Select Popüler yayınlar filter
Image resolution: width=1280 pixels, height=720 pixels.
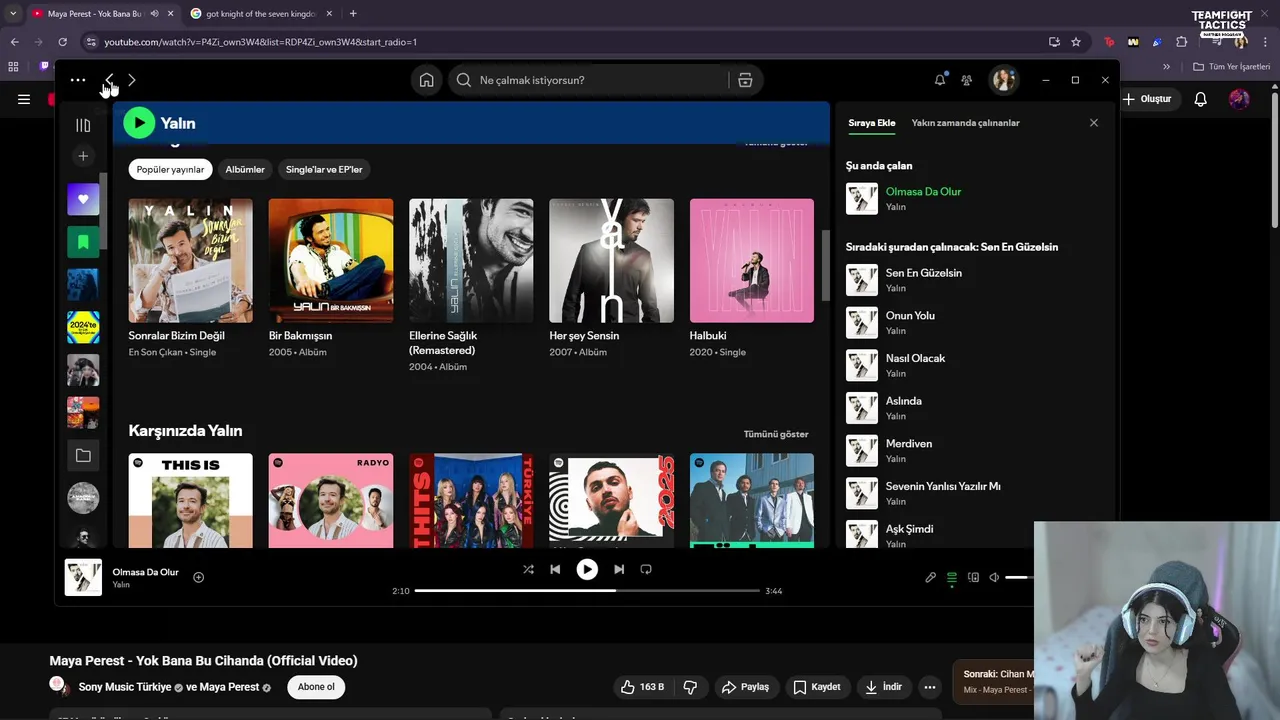point(170,169)
